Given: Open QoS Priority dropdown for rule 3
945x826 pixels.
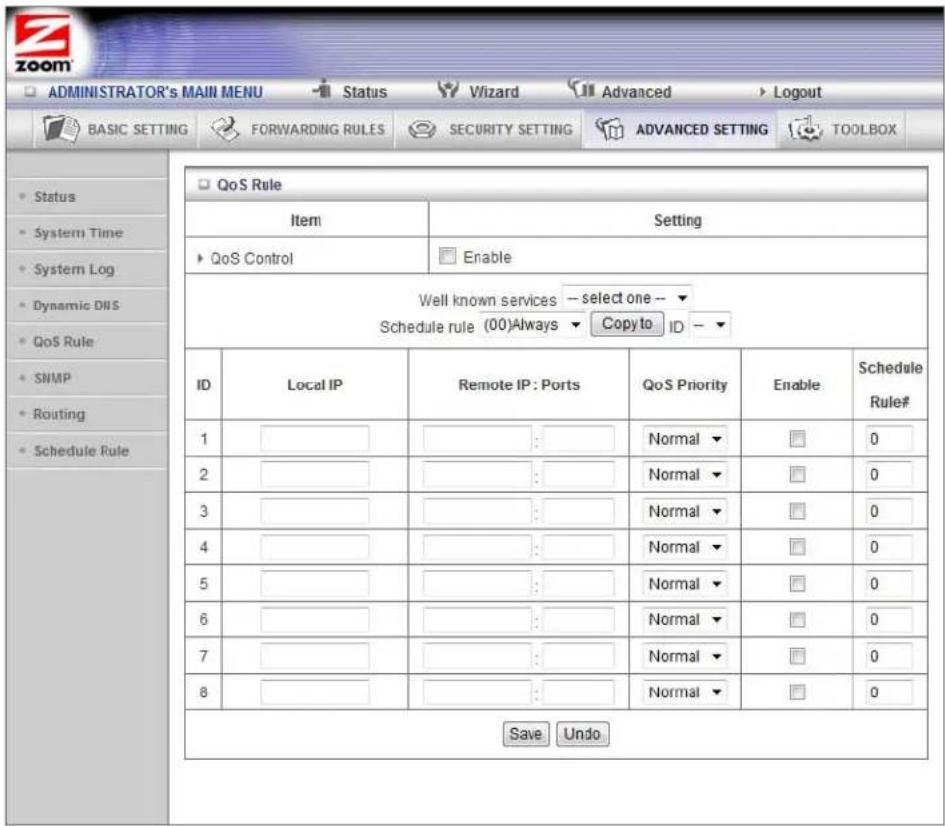Looking at the screenshot, I should [684, 511].
